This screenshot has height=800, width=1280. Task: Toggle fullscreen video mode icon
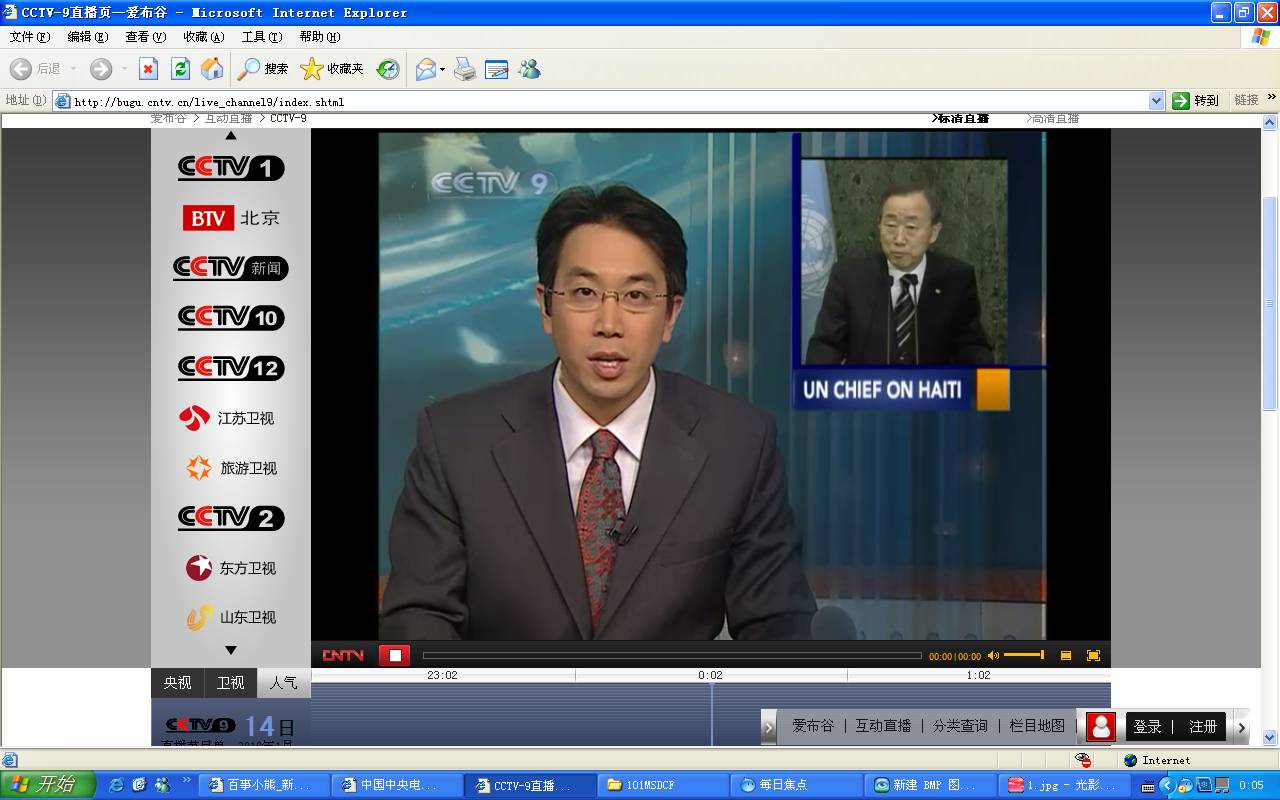(1093, 656)
